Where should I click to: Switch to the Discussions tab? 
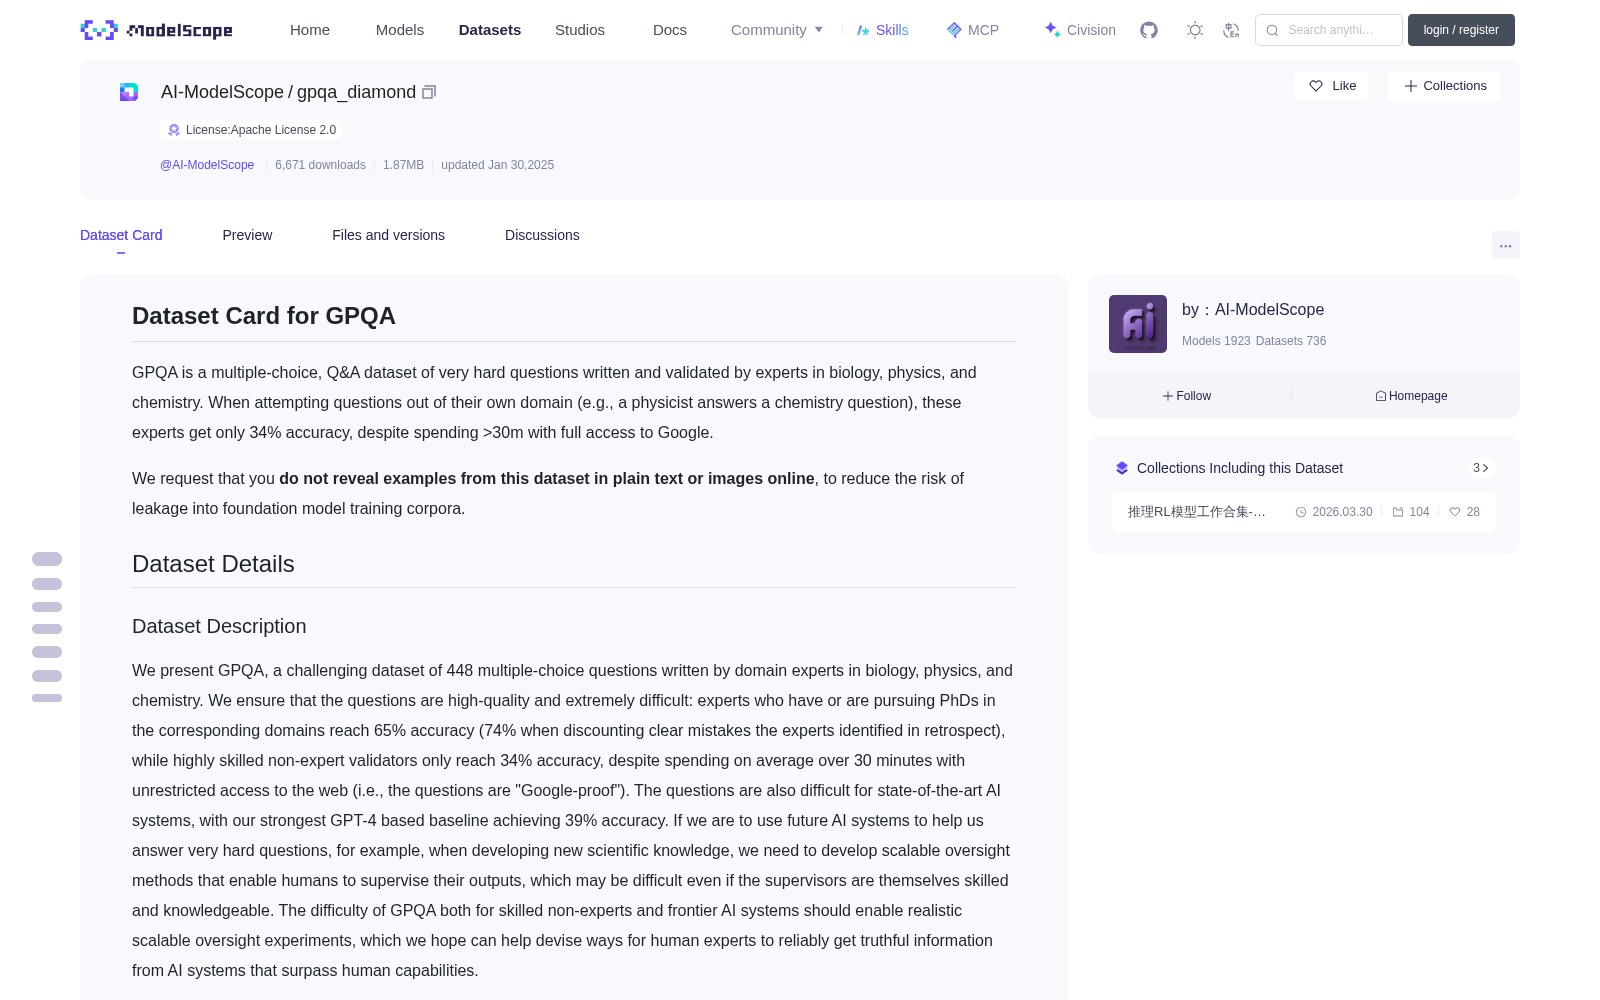click(542, 235)
